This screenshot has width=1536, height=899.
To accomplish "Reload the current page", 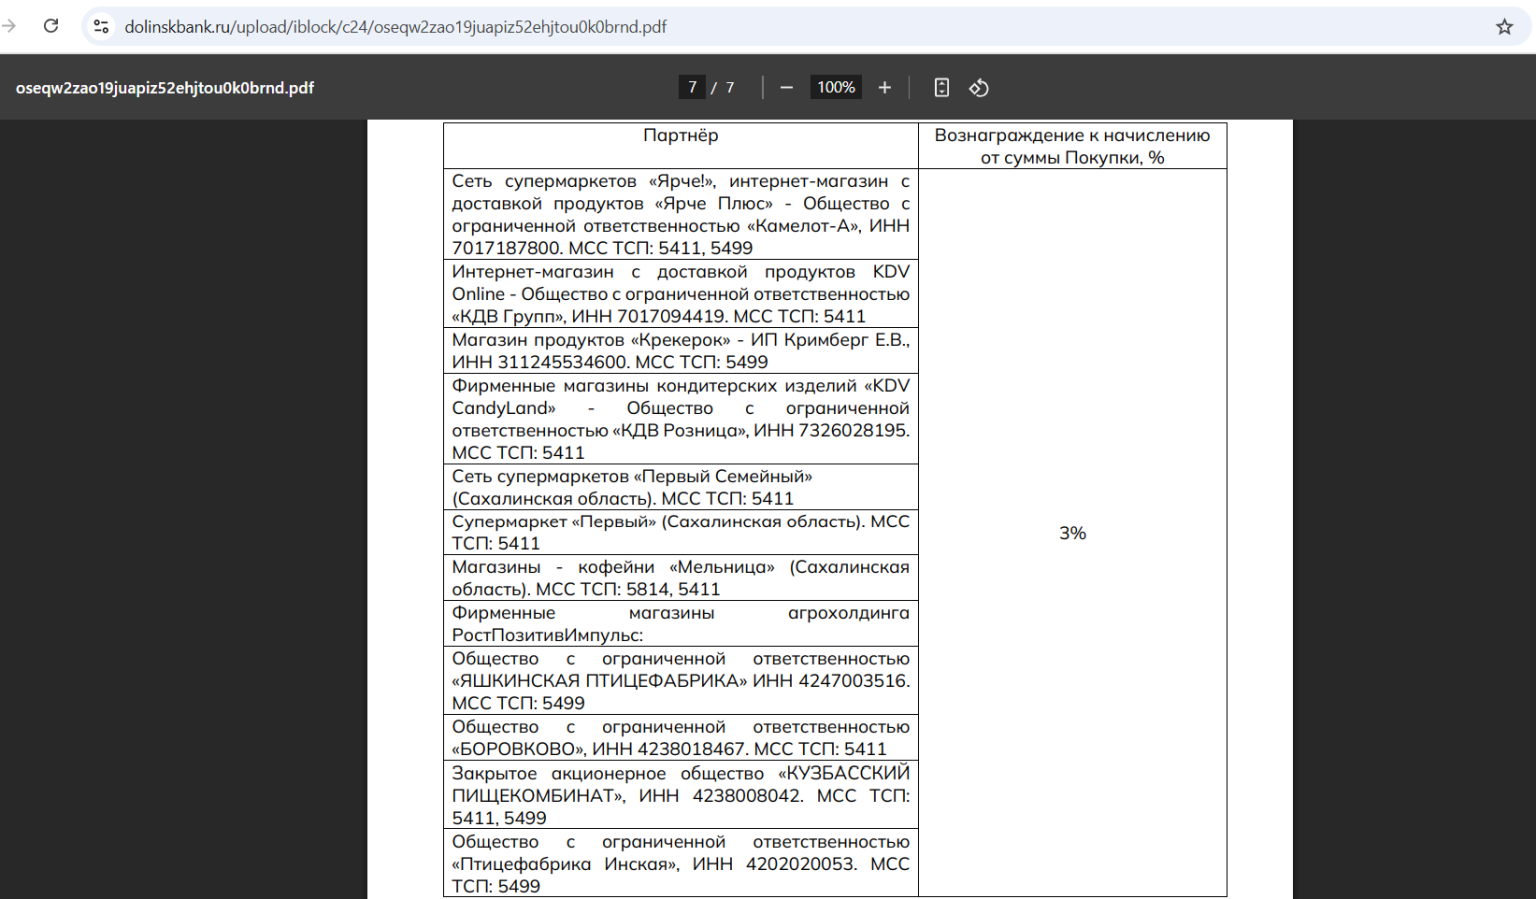I will tap(51, 26).
